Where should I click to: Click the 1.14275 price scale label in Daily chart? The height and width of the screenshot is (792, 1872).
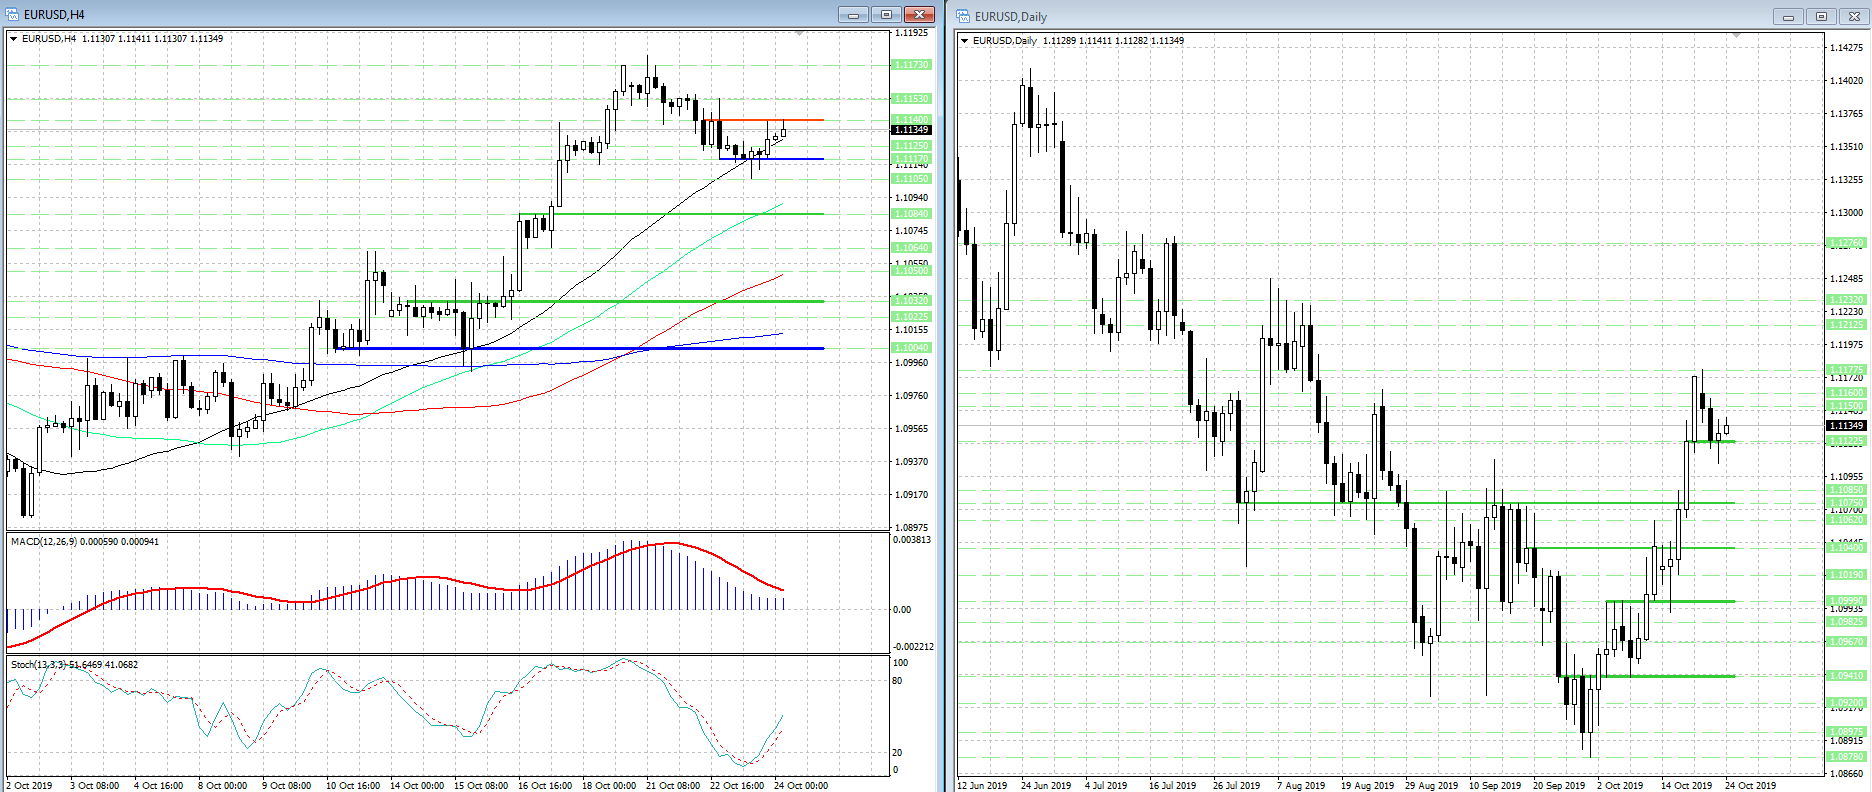1846,48
